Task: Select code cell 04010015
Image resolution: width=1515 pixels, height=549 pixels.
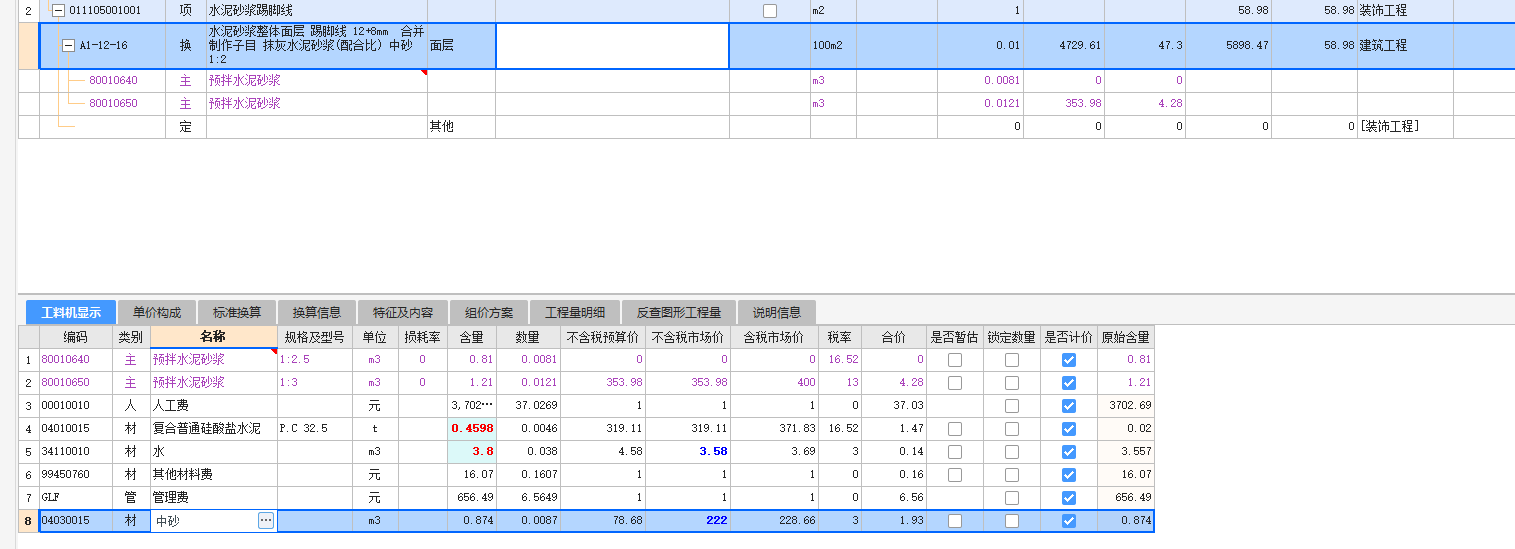Action: tap(76, 429)
